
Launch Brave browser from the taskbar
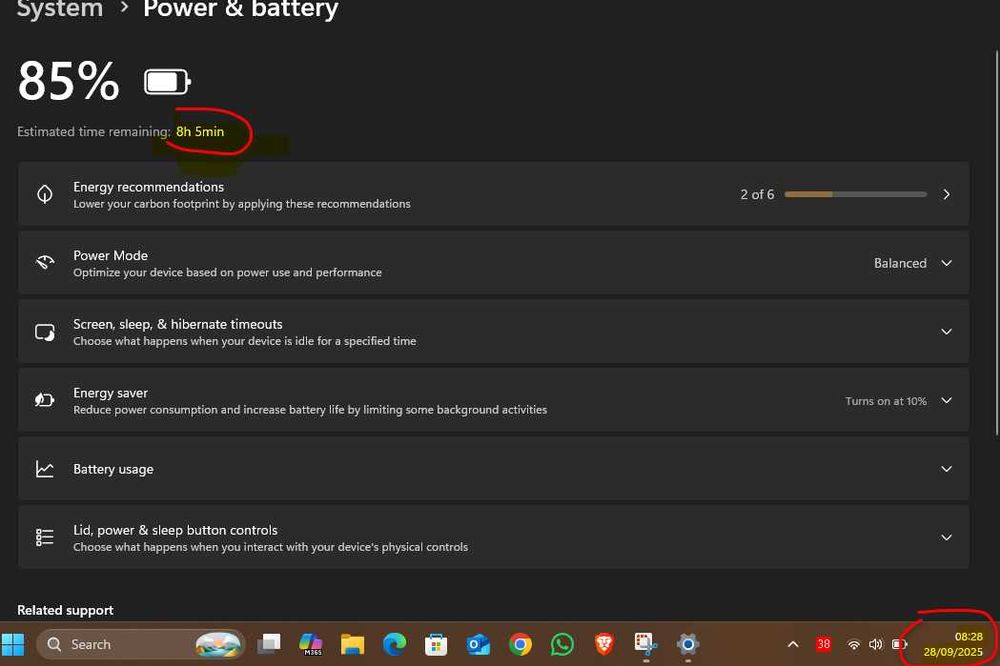[604, 644]
